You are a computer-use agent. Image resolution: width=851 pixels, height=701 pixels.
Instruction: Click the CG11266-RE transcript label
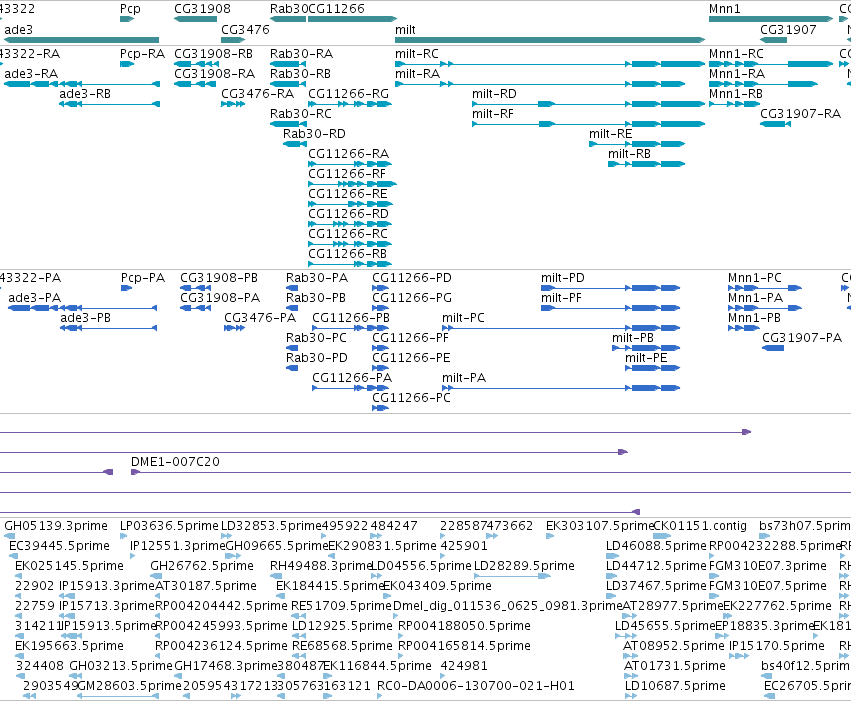coord(348,194)
